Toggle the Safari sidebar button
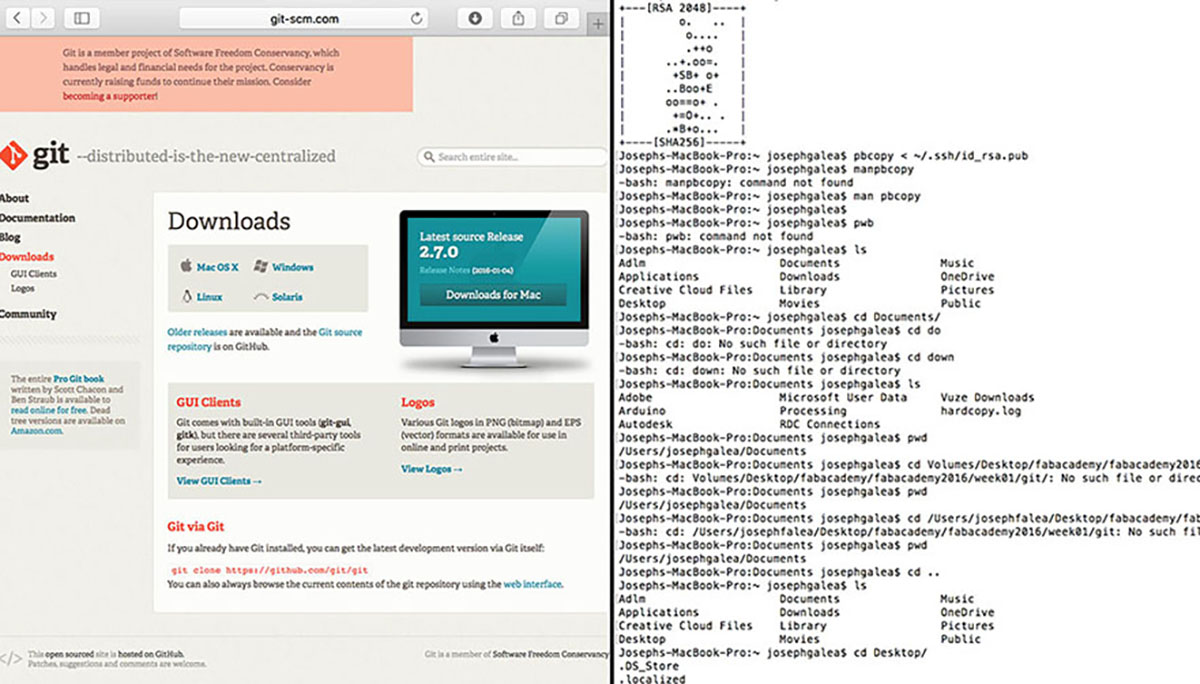This screenshot has width=1200, height=684. tap(82, 18)
